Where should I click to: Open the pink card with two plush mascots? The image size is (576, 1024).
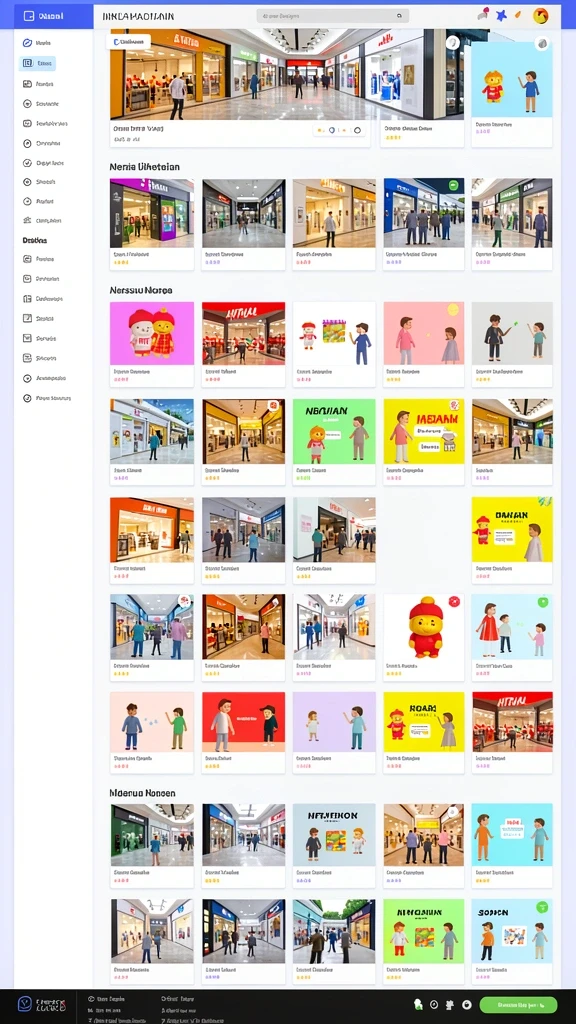[152, 344]
